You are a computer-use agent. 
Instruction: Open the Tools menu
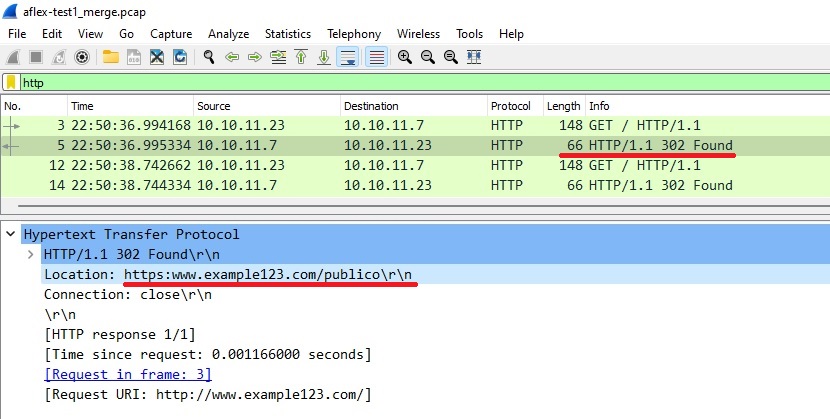pyautogui.click(x=470, y=34)
